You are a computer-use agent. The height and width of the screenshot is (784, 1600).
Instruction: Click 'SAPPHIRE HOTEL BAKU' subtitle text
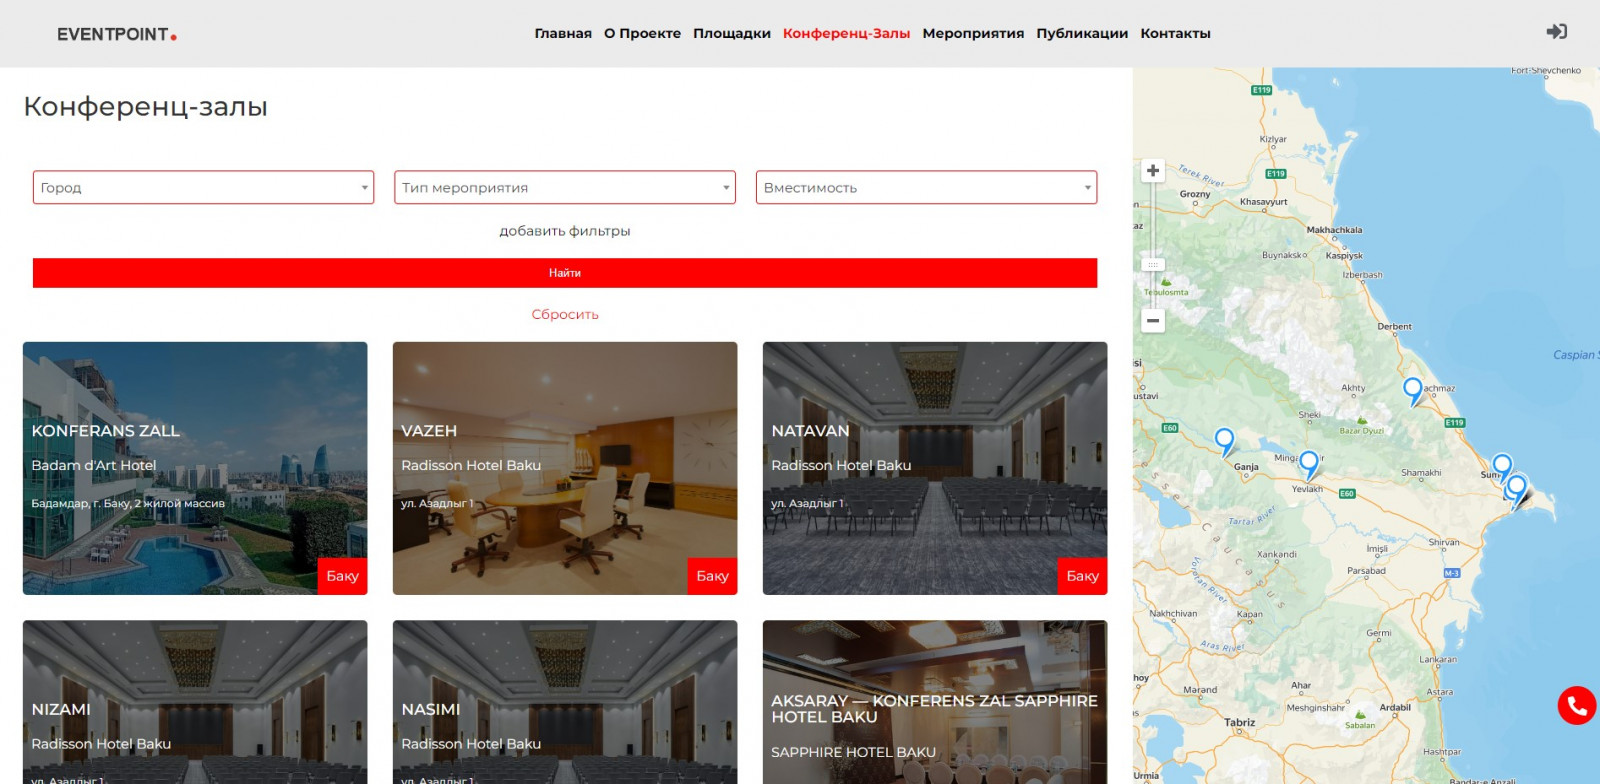point(853,752)
